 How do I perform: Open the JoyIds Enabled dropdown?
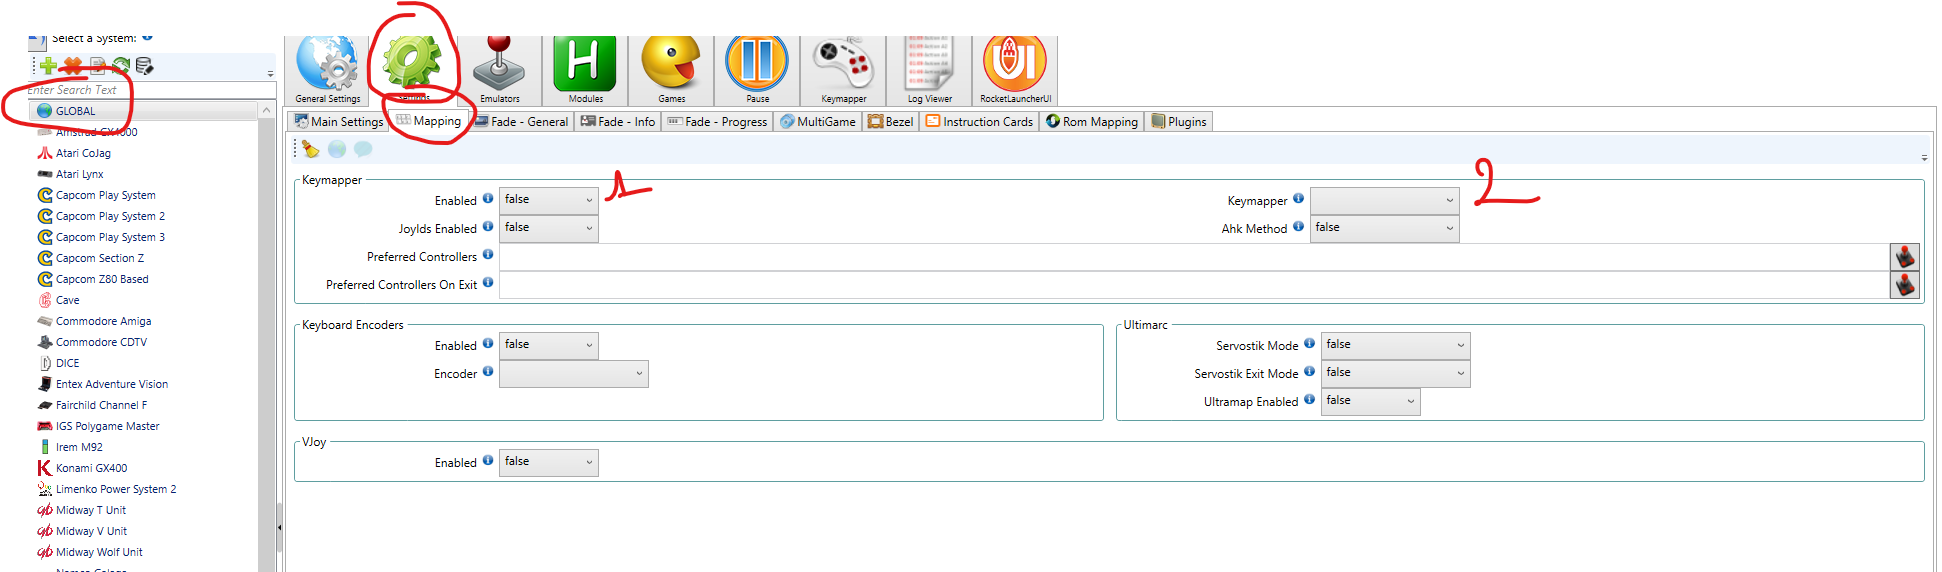(548, 228)
